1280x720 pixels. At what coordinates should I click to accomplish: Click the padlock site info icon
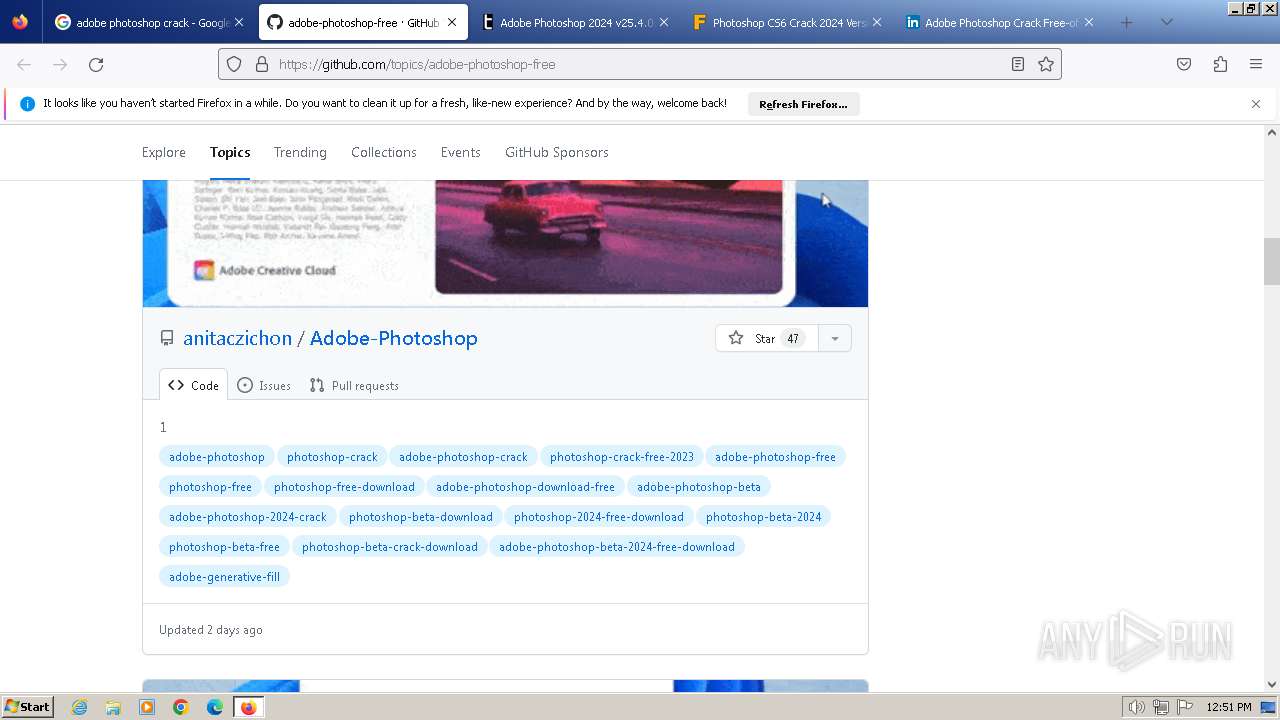(x=262, y=64)
